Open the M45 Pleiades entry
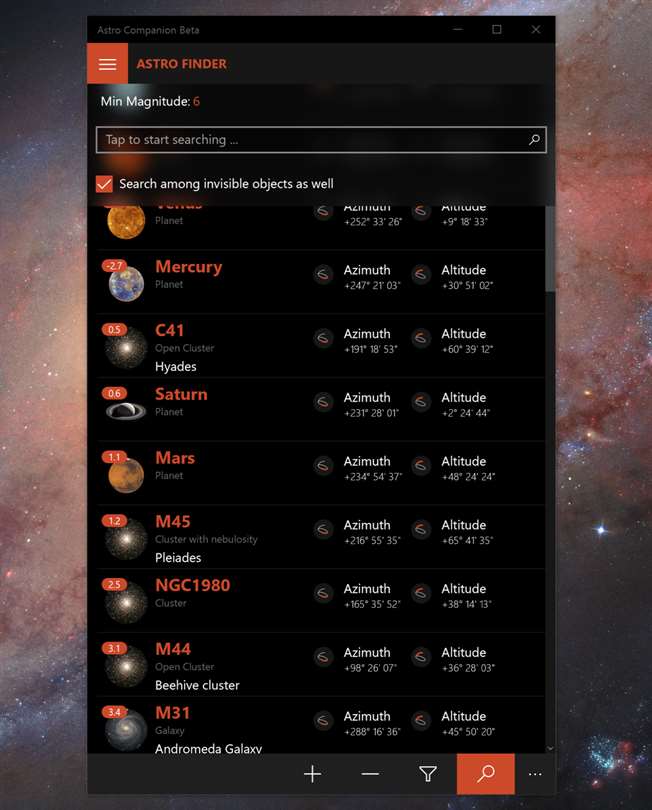652x810 pixels. pos(320,537)
